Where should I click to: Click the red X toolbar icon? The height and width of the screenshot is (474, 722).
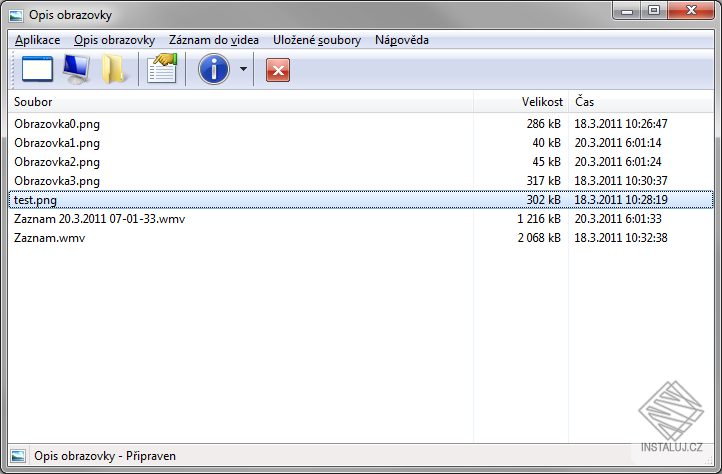coord(278,70)
